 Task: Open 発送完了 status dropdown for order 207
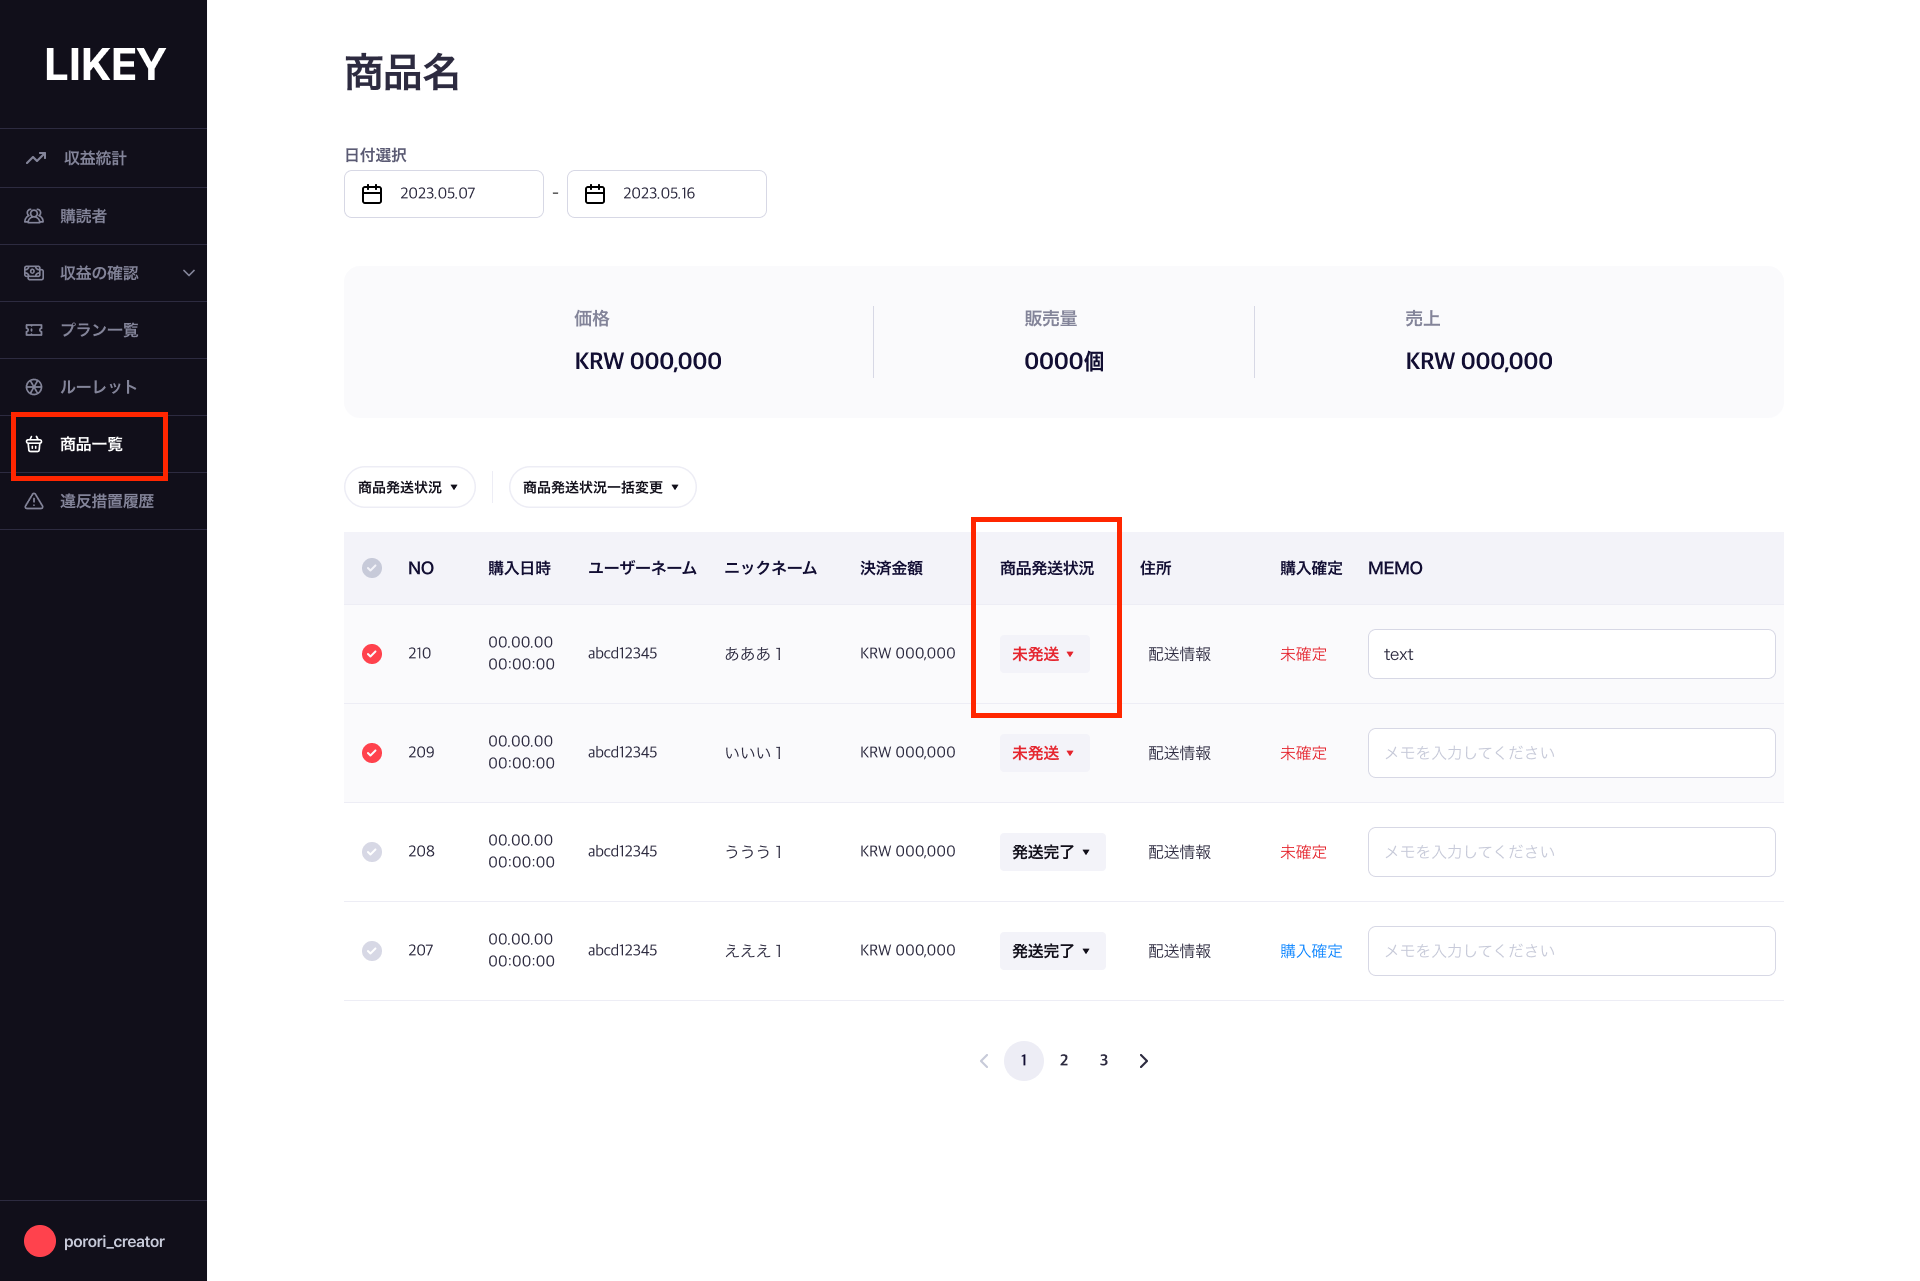(1052, 951)
